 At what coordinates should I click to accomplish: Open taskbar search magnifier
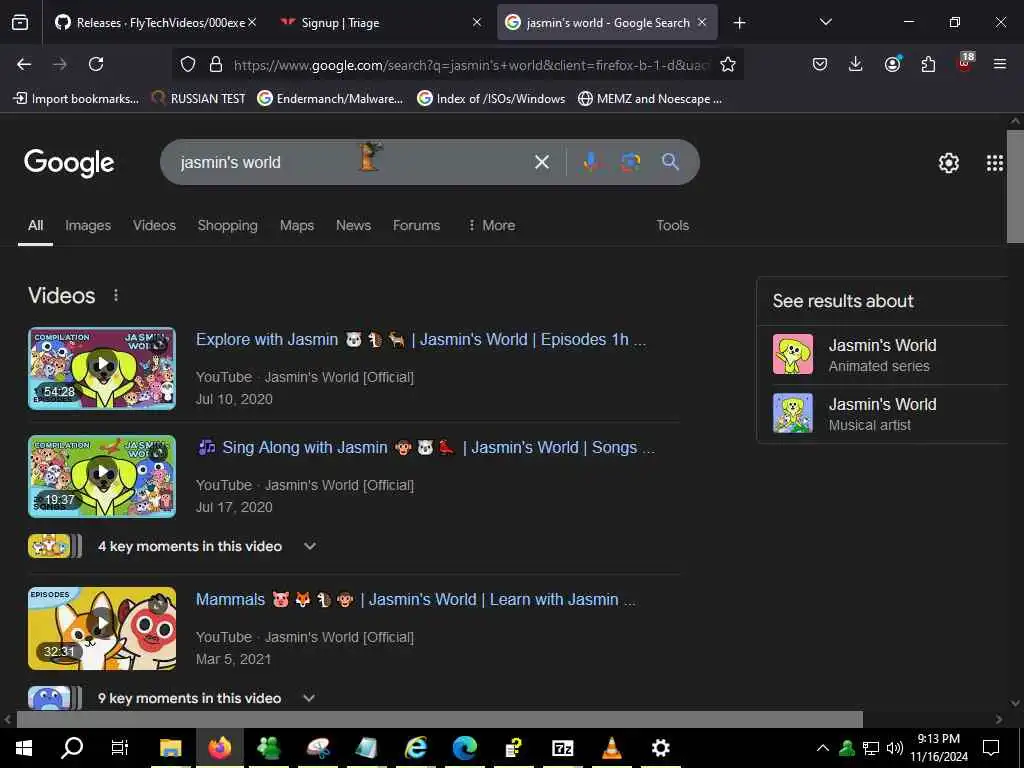point(72,748)
